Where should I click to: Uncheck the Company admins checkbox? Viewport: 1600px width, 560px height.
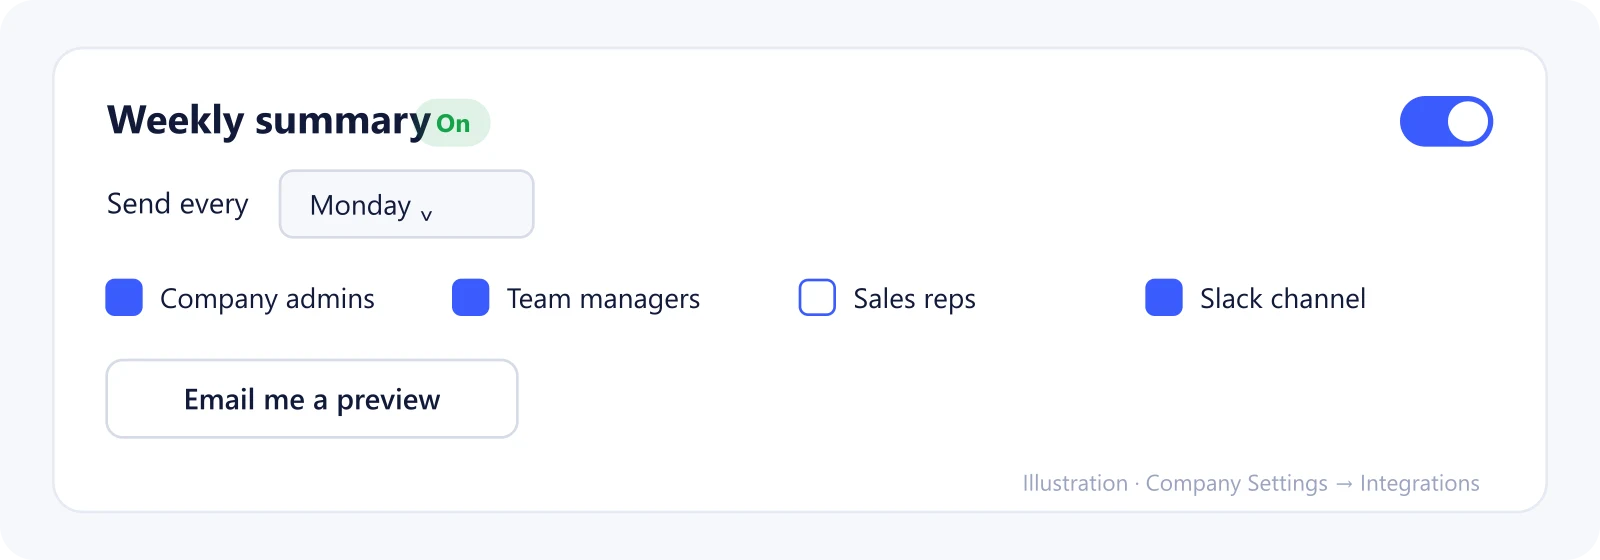point(124,298)
